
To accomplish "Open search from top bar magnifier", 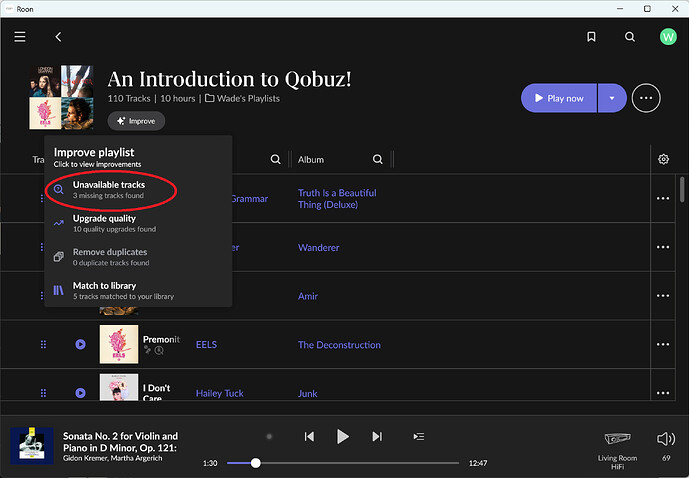I will click(x=630, y=37).
